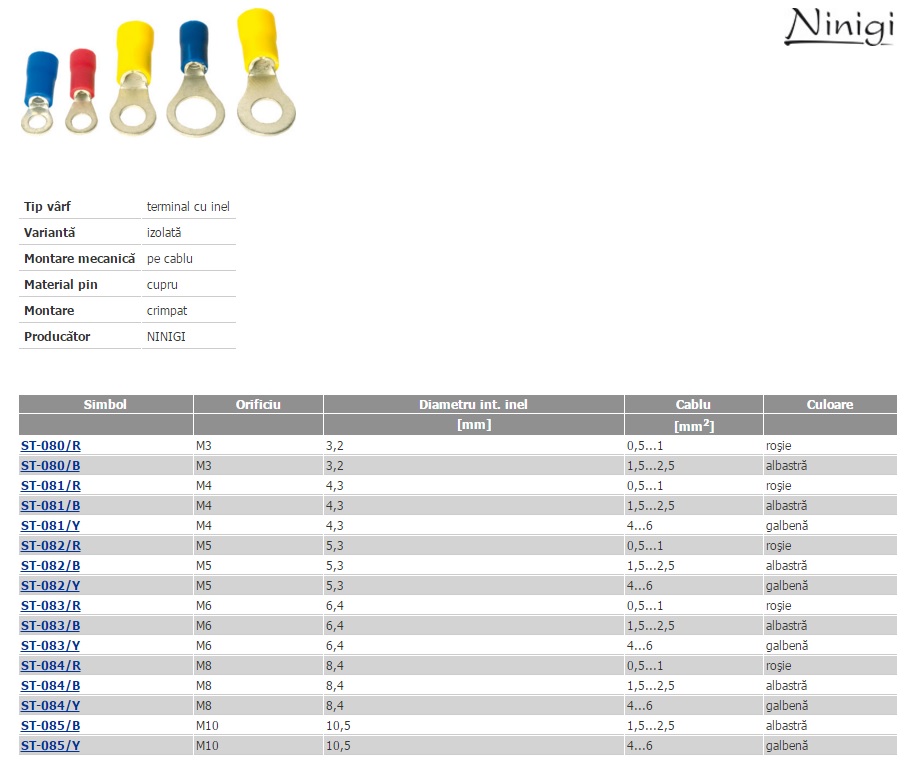The height and width of the screenshot is (765, 913).
Task: Click 'albastră' in the ST-081/B row
Action: (x=787, y=506)
